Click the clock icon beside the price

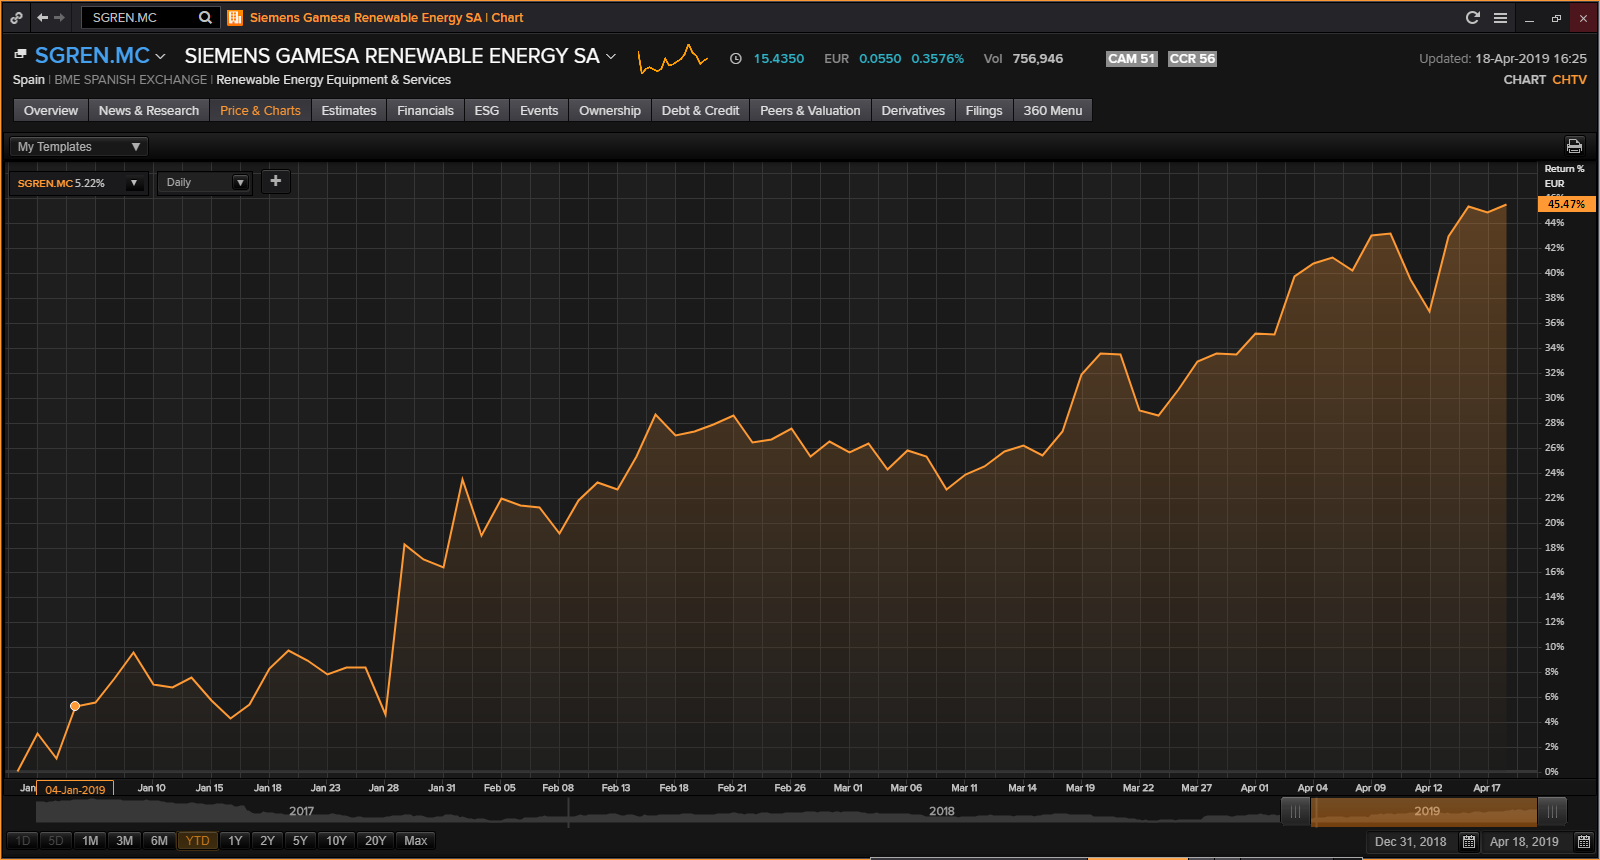(736, 59)
